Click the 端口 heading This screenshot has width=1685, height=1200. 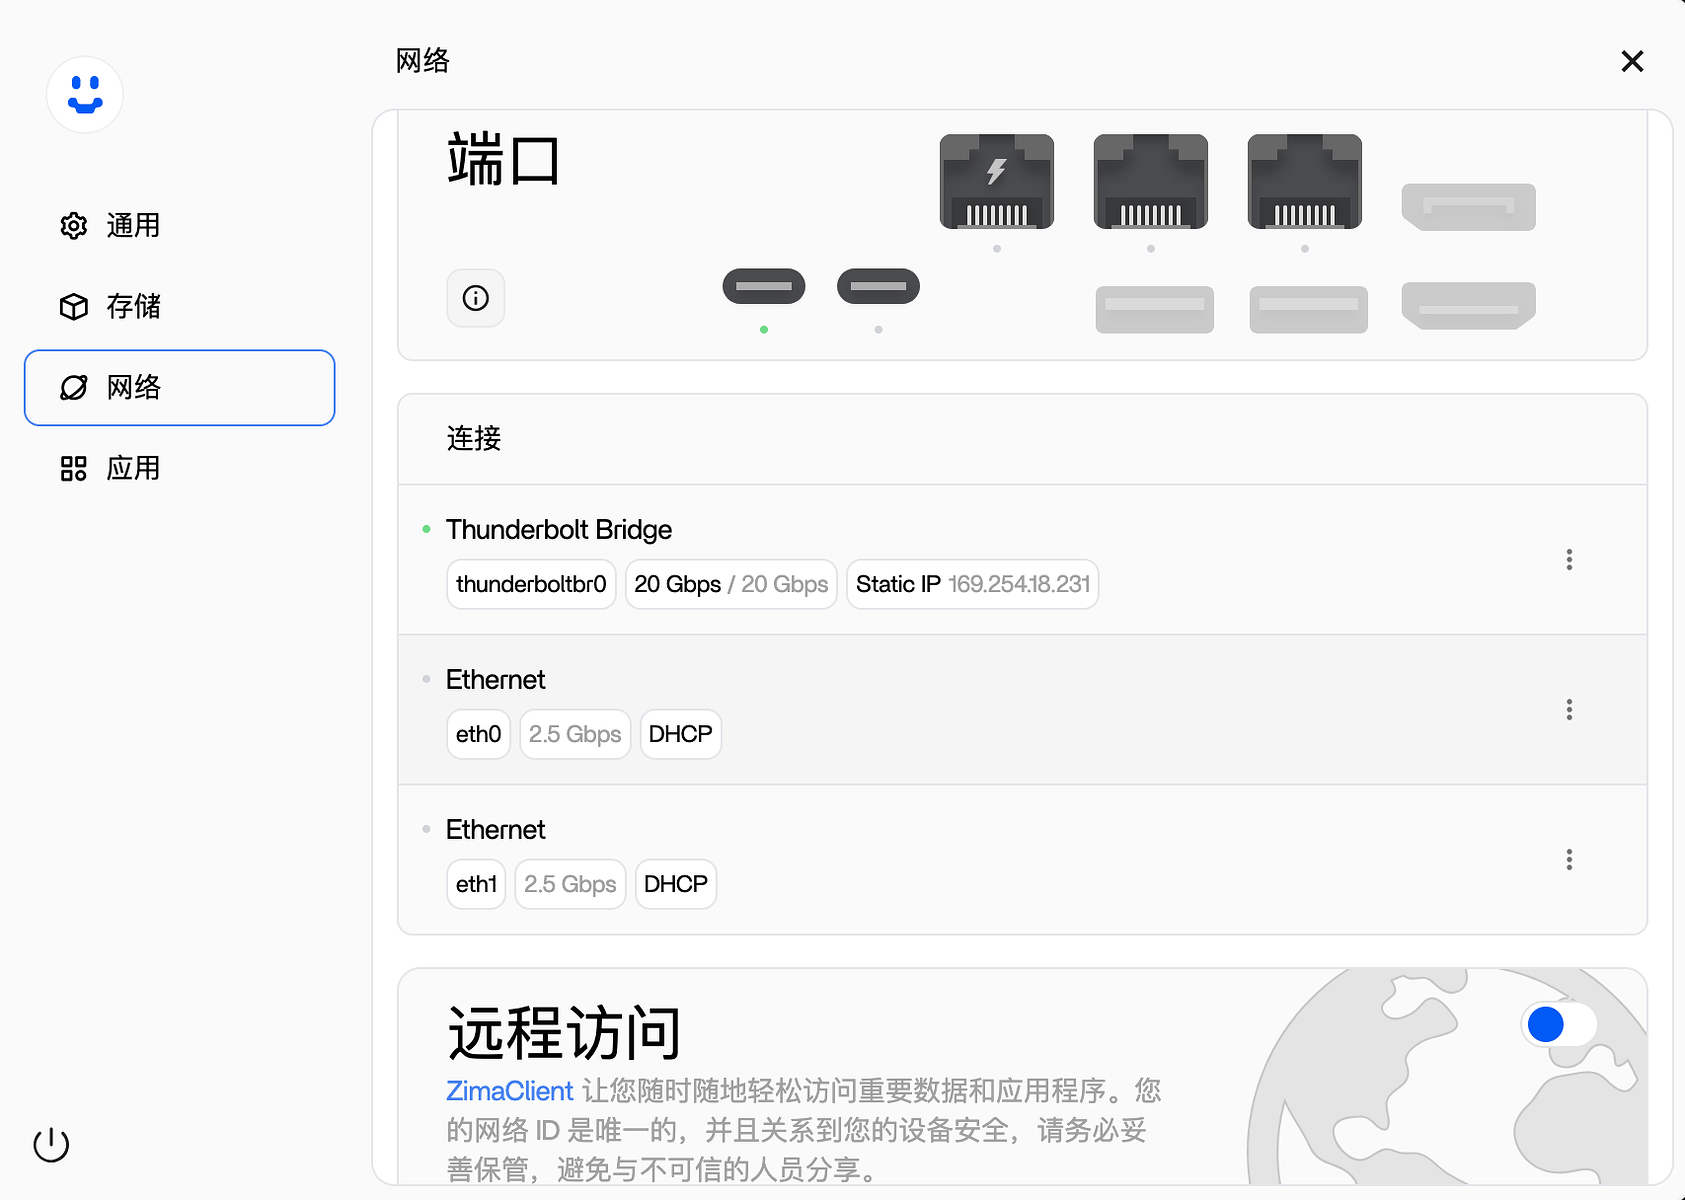(503, 160)
